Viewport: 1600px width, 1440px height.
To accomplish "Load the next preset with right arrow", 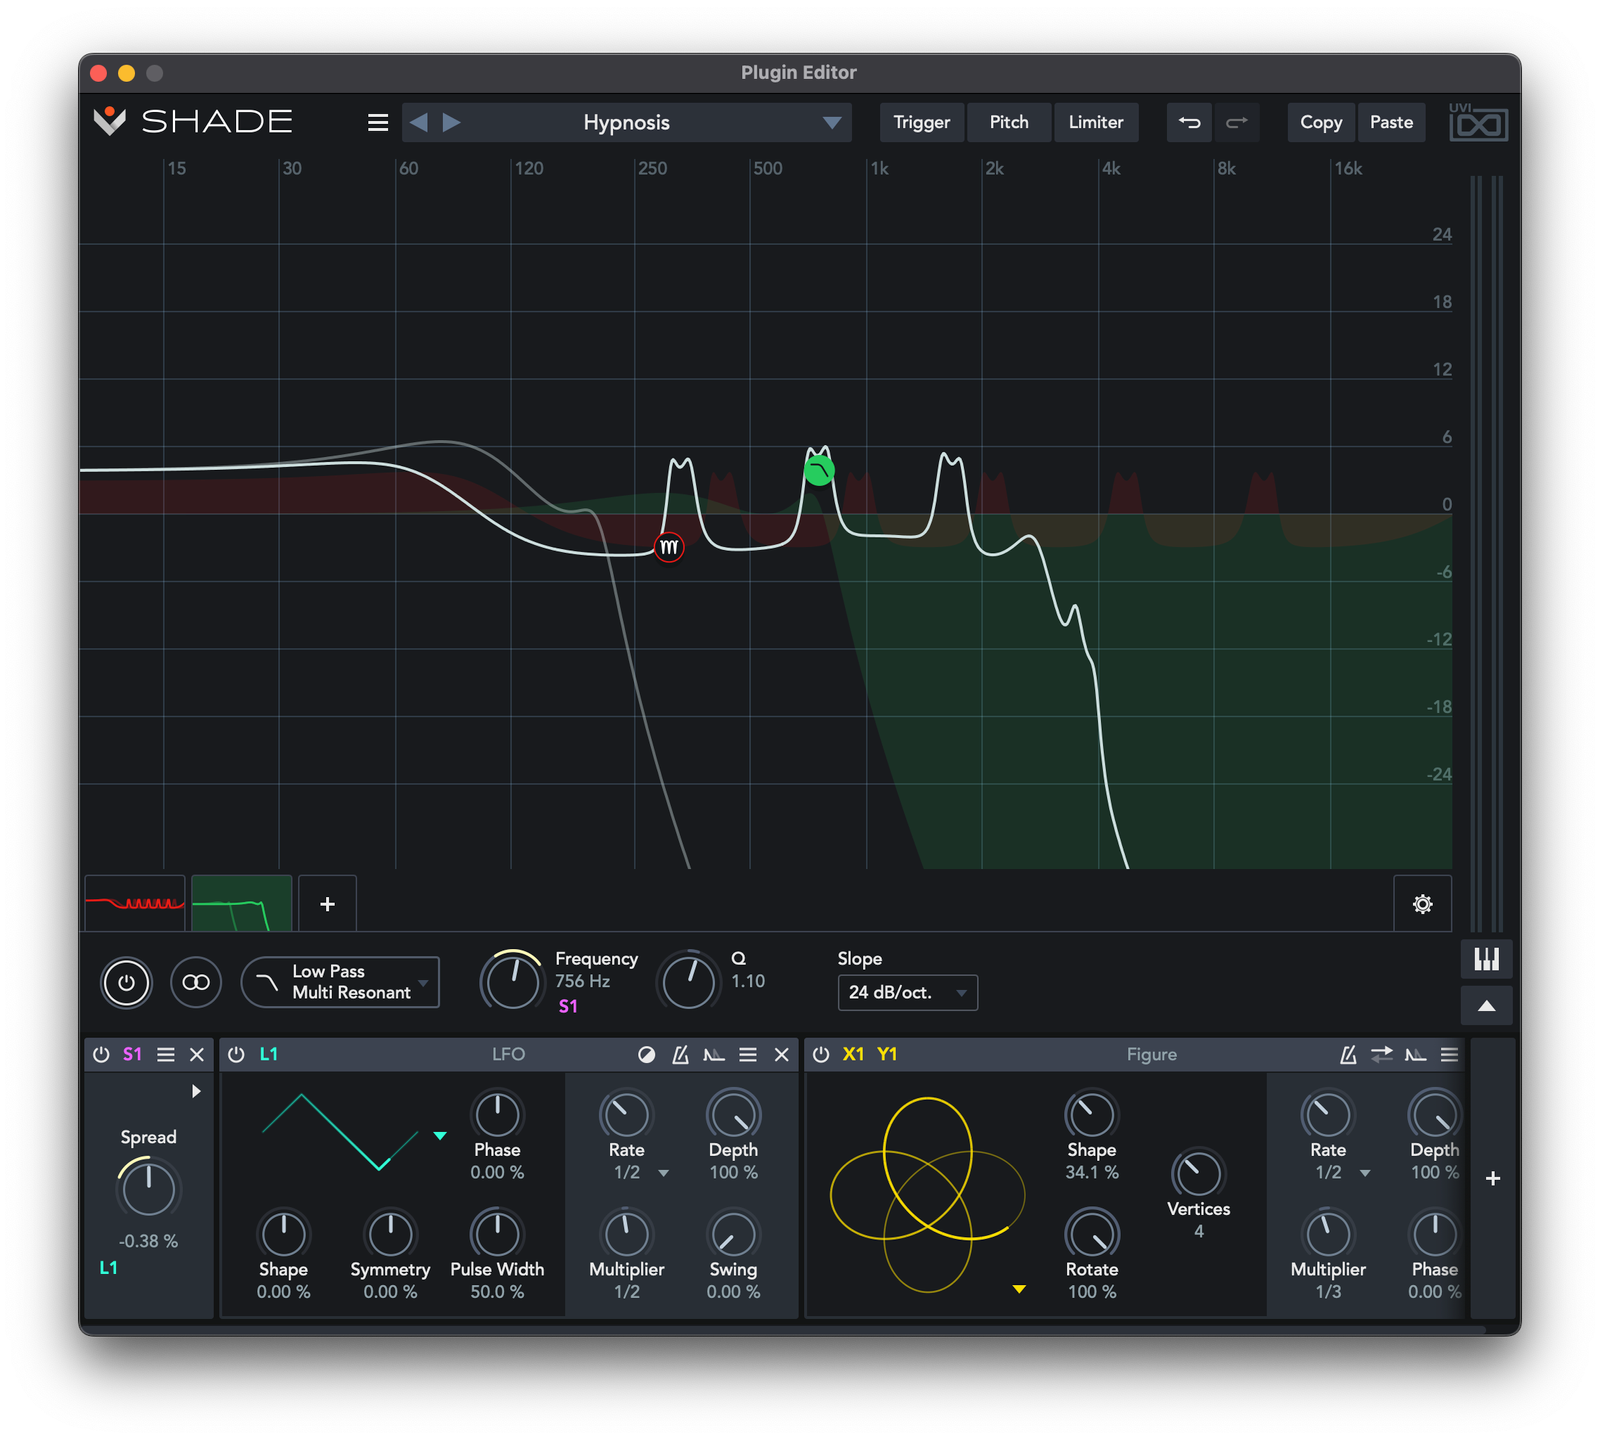I will tap(452, 122).
